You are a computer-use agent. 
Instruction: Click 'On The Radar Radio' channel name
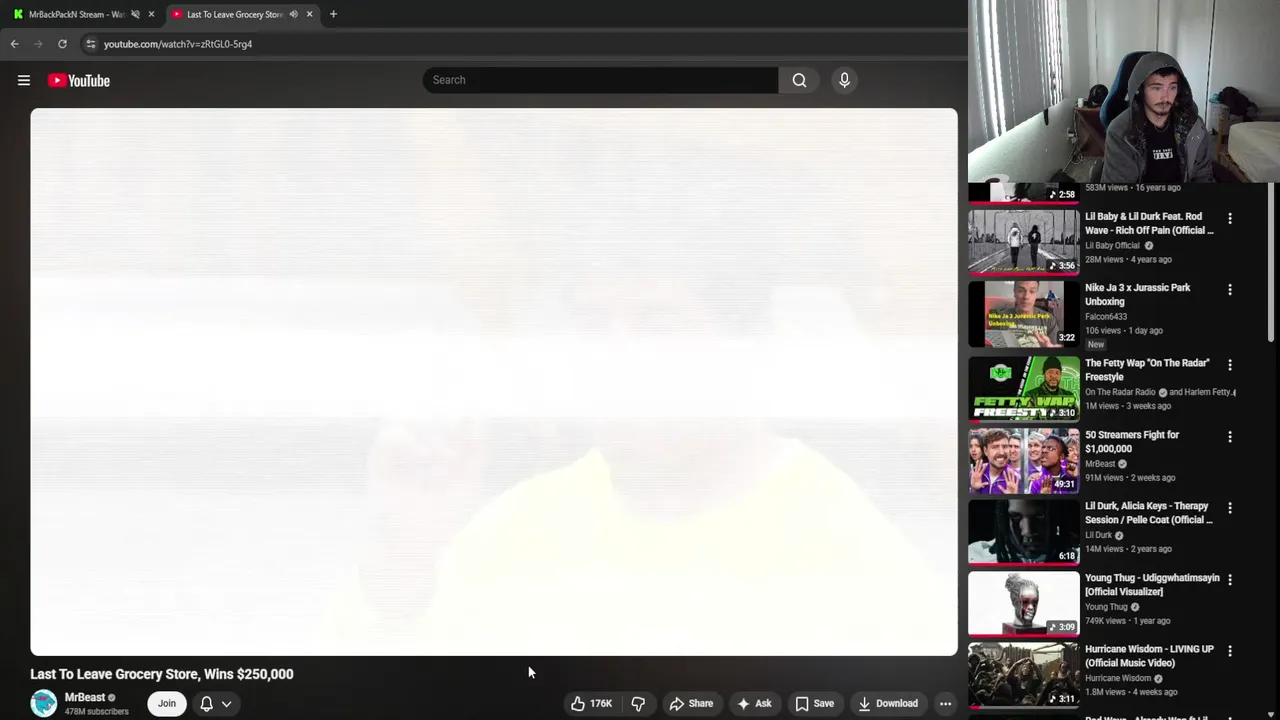1120,392
